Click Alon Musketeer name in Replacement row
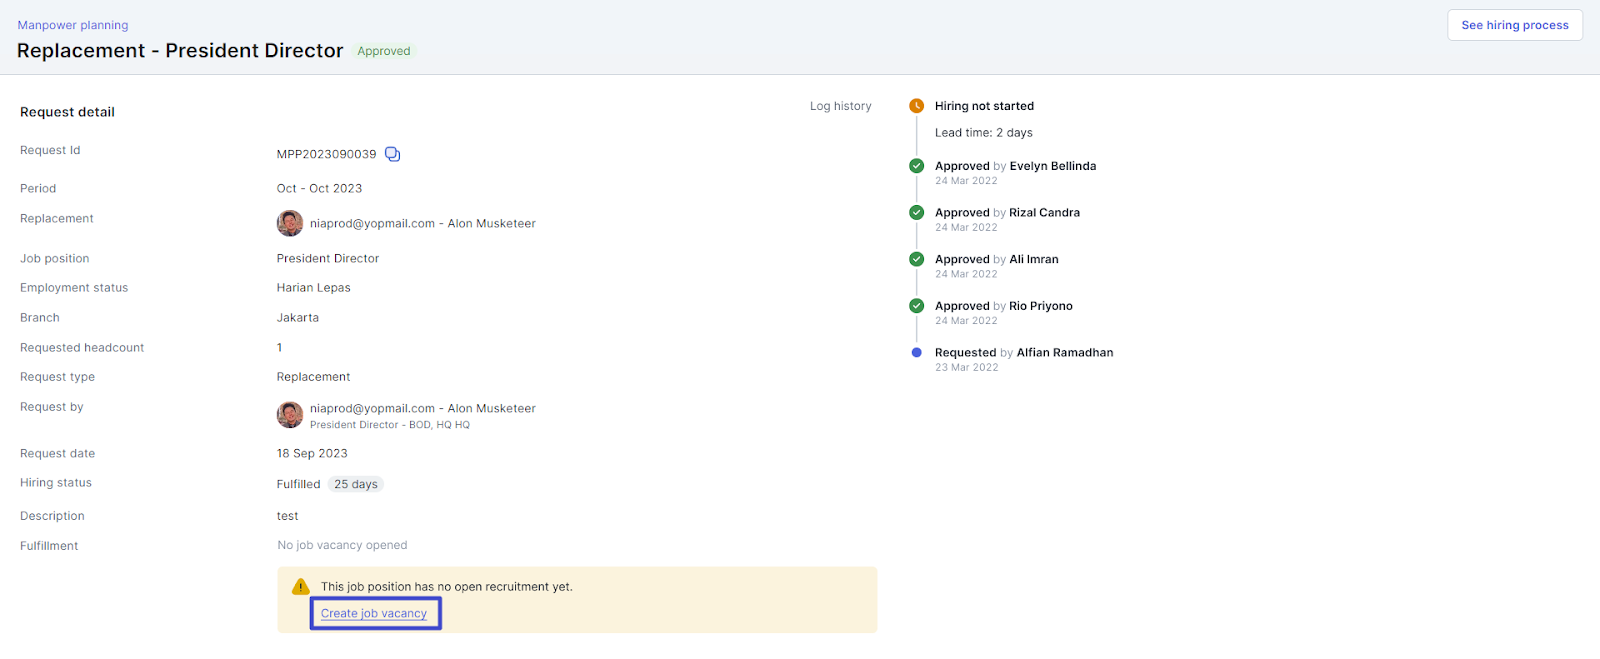 click(491, 224)
